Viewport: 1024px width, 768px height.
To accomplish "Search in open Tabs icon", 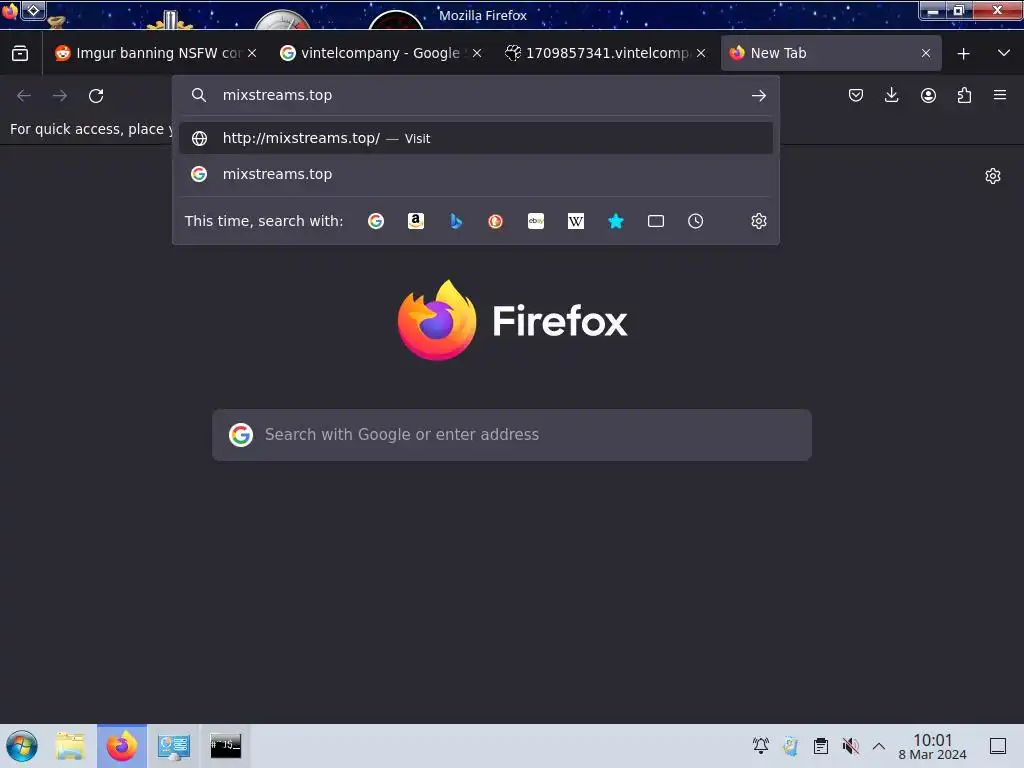I will pyautogui.click(x=656, y=221).
